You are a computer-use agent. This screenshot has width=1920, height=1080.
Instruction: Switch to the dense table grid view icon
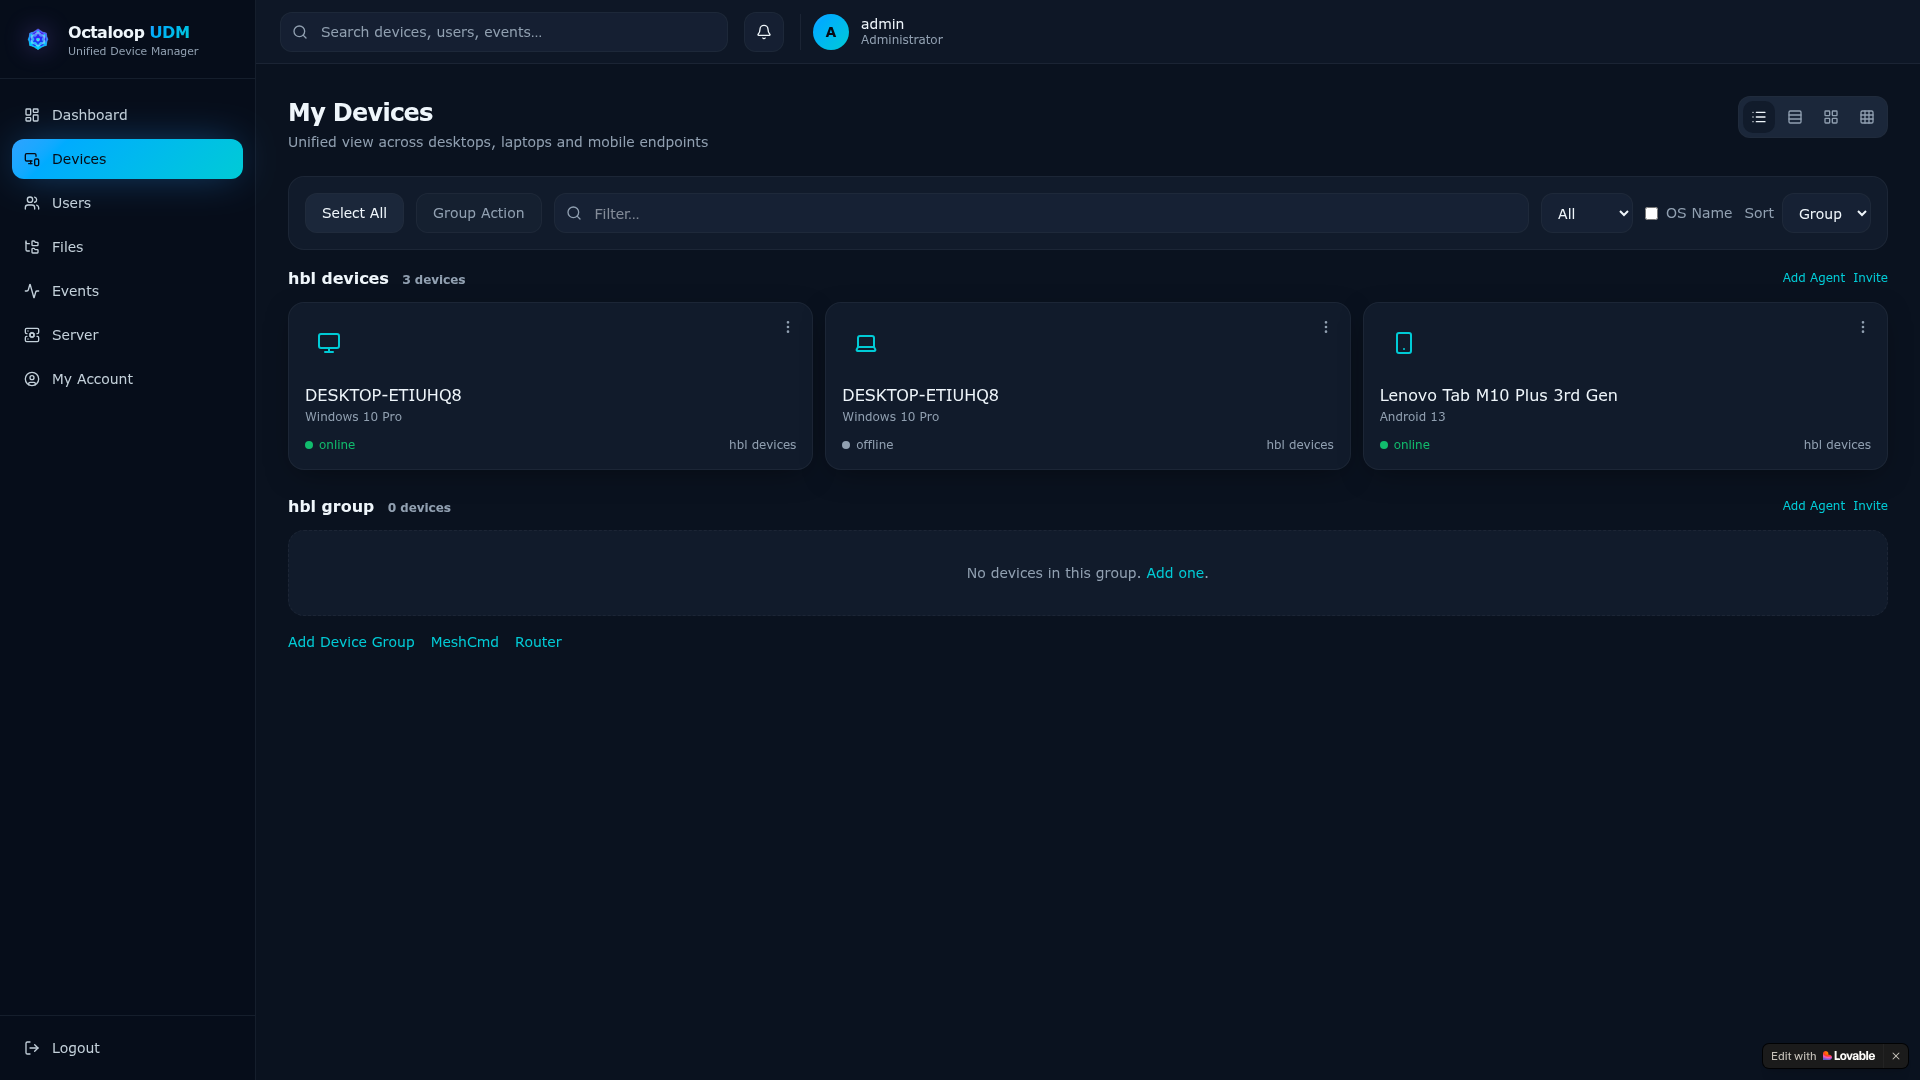pos(1867,117)
